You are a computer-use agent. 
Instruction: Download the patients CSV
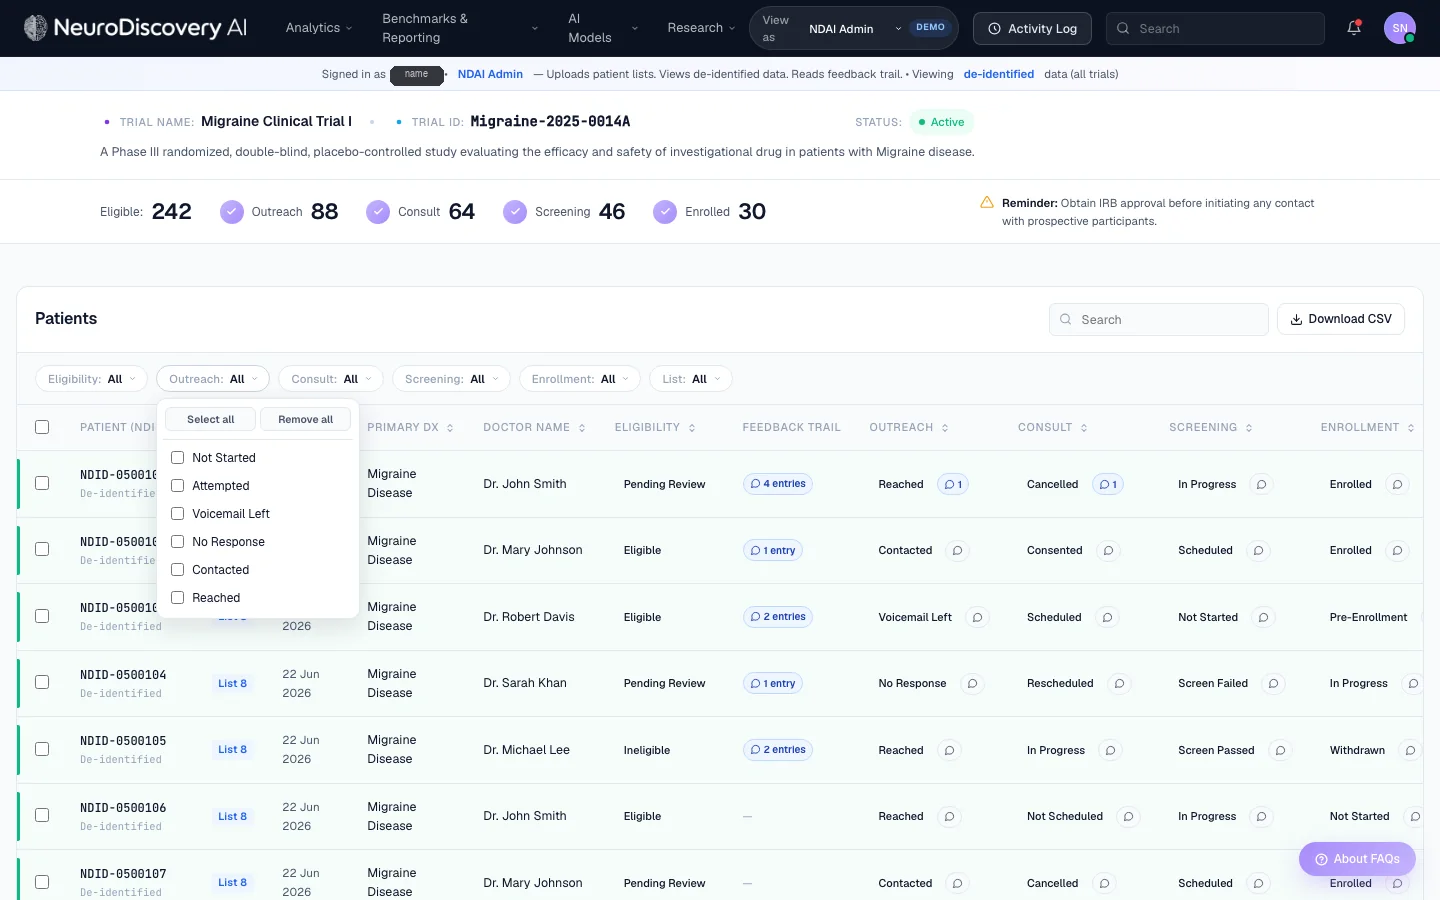click(1341, 319)
